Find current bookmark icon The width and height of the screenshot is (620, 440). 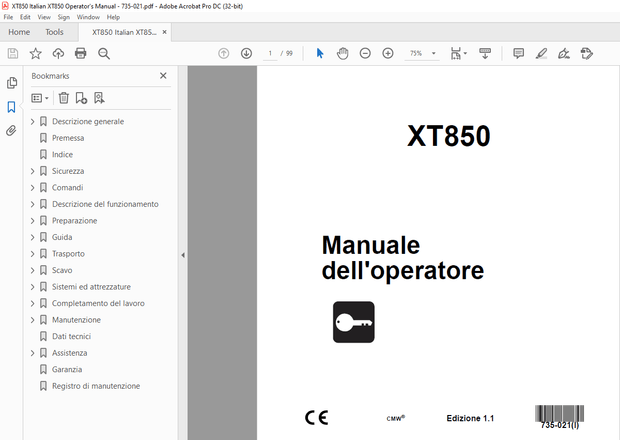point(99,98)
